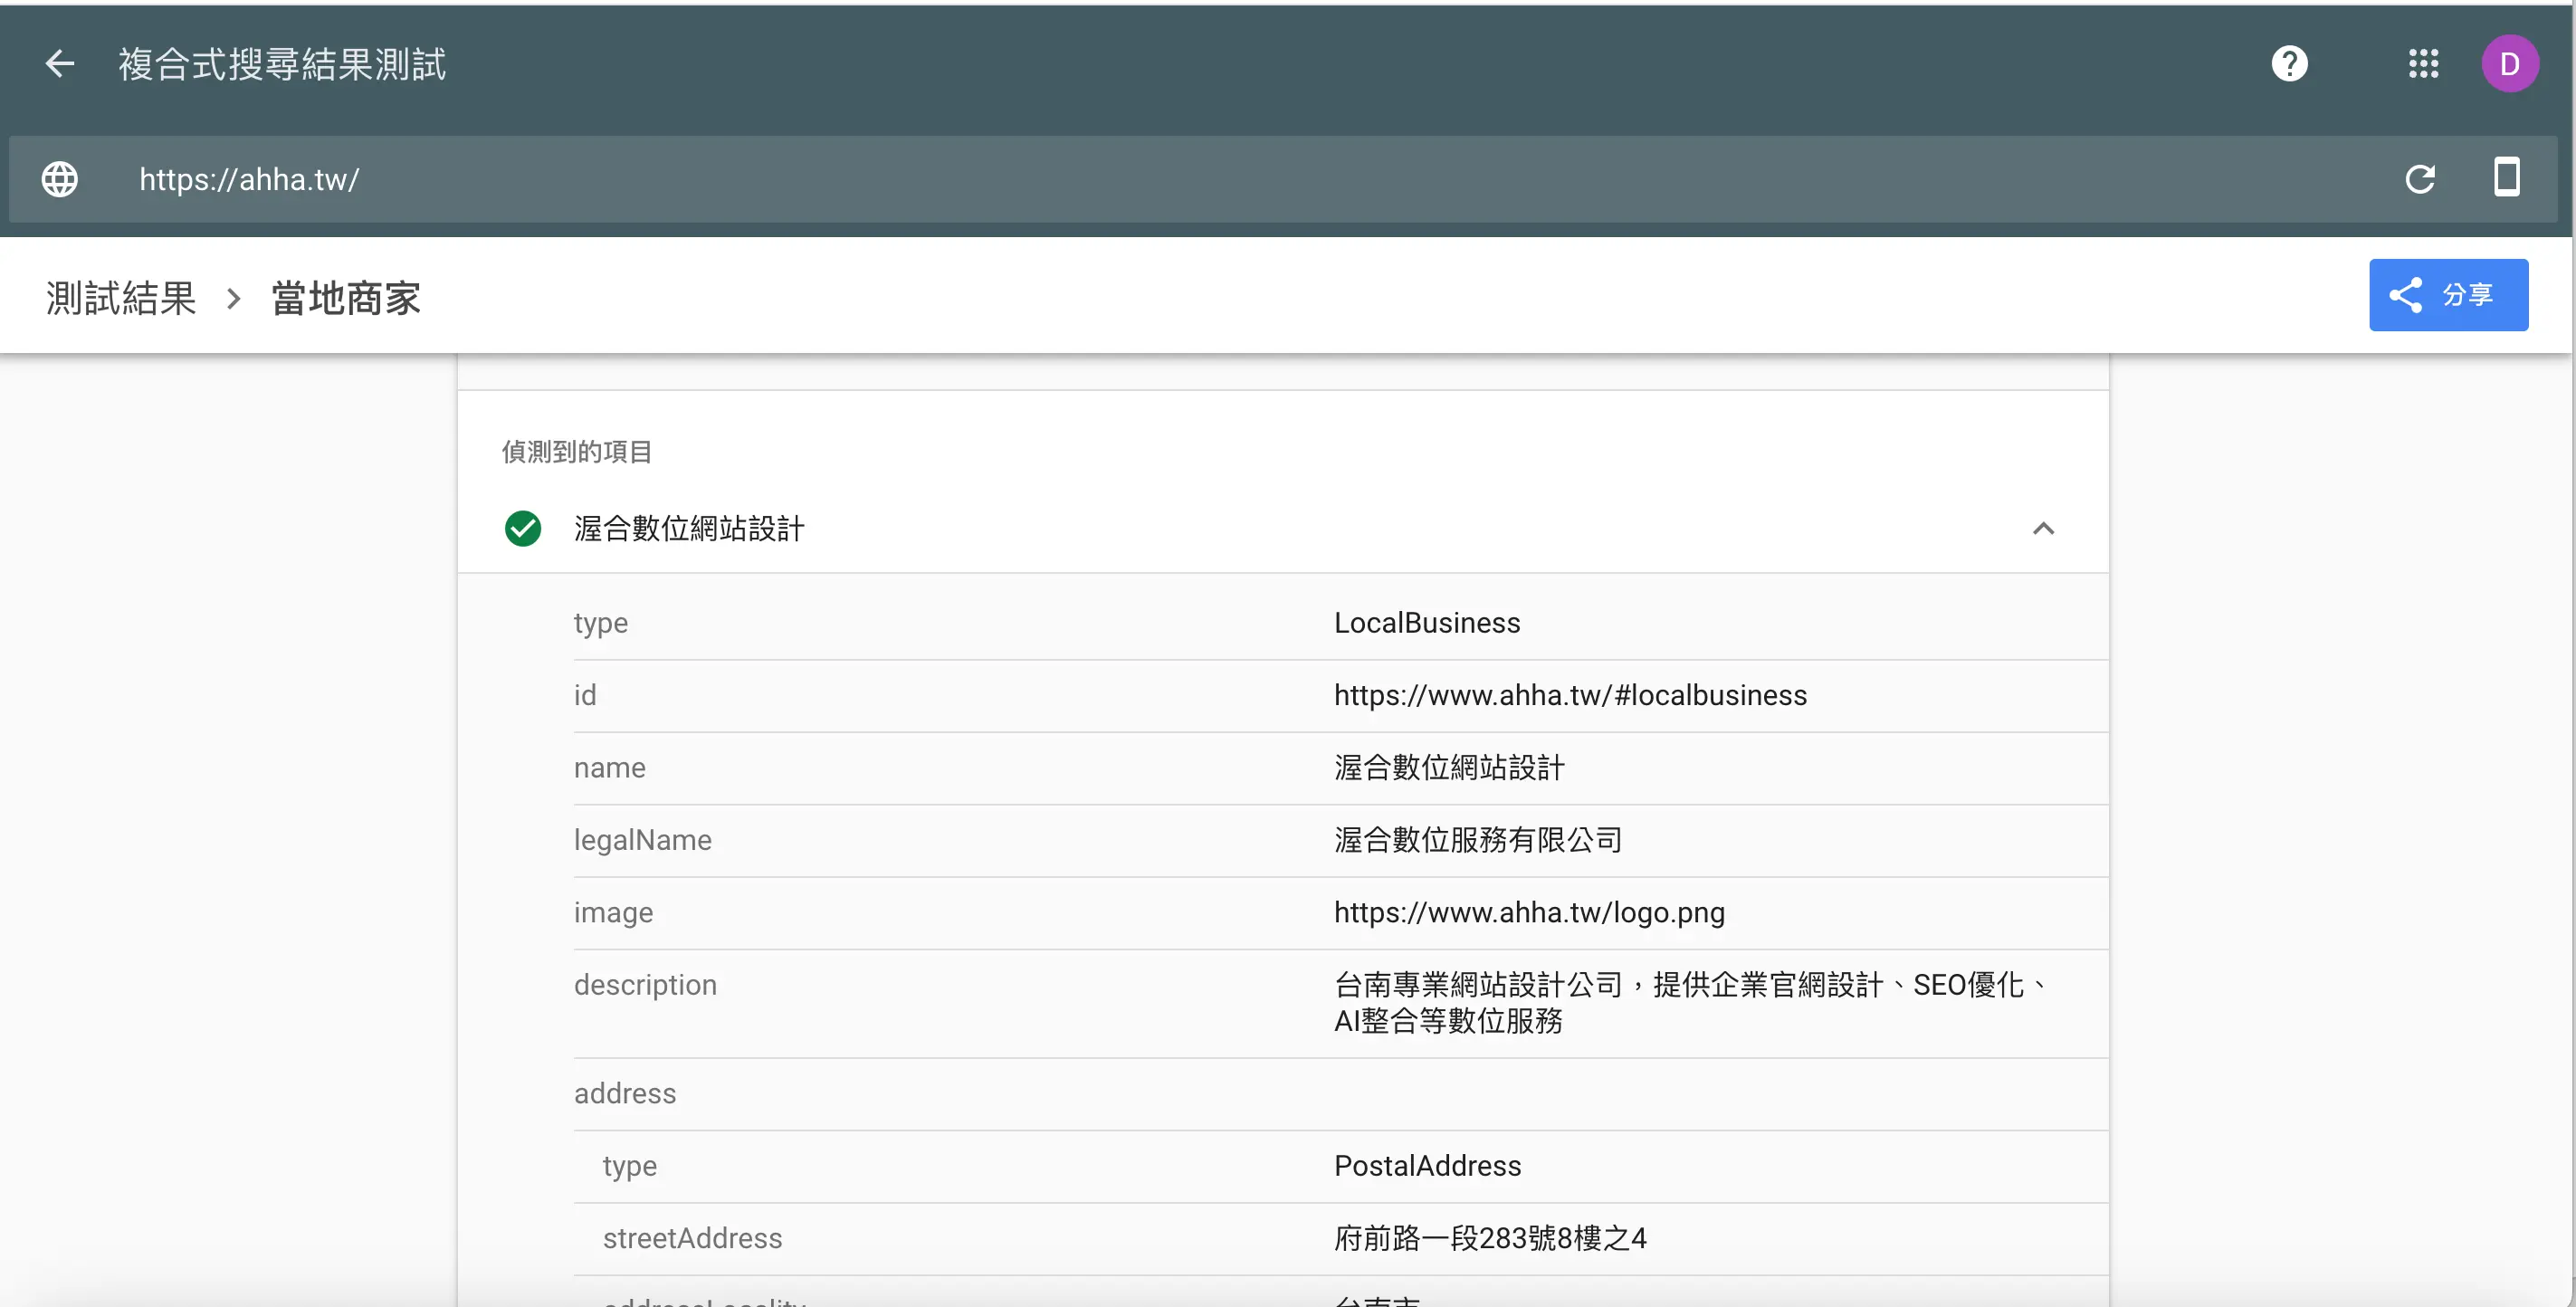Screen dimensions: 2576x1307
Task: Open the Google apps grid
Action: (x=2423, y=64)
